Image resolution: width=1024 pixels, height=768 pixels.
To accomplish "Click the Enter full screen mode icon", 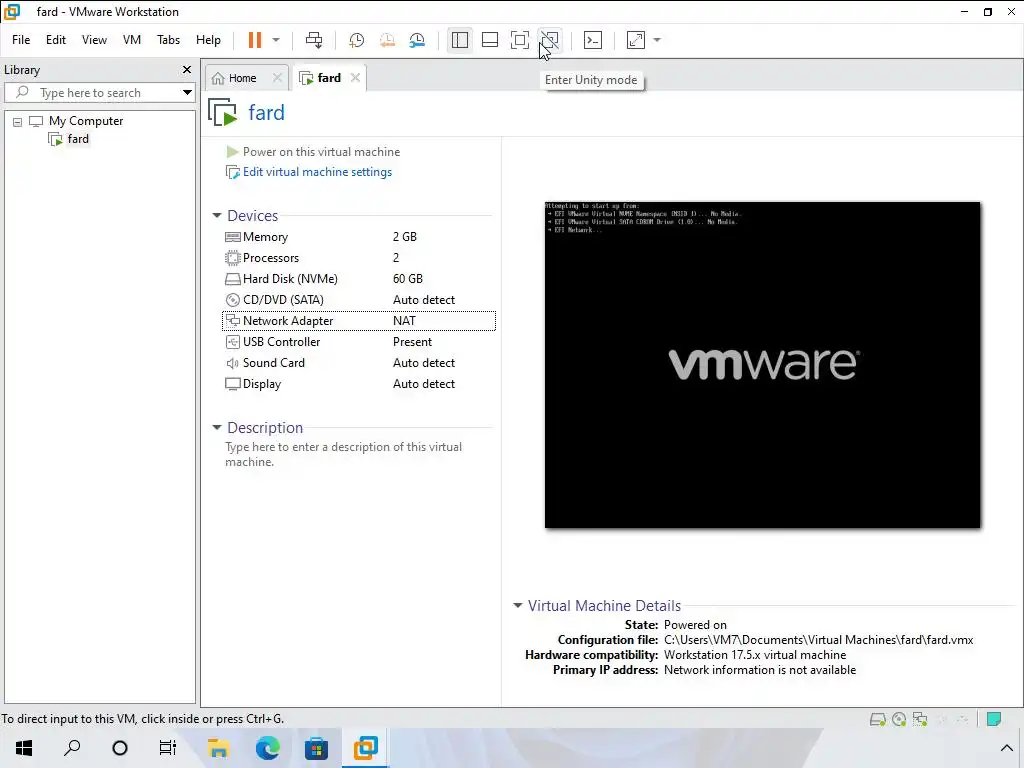I will click(x=520, y=40).
